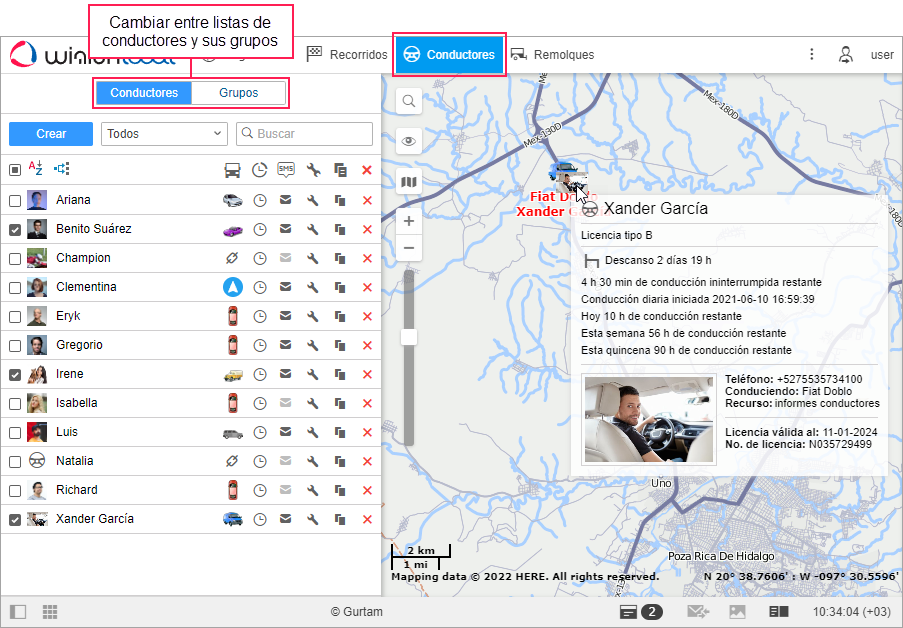Click Champion's unassigned unit icon

232,258
